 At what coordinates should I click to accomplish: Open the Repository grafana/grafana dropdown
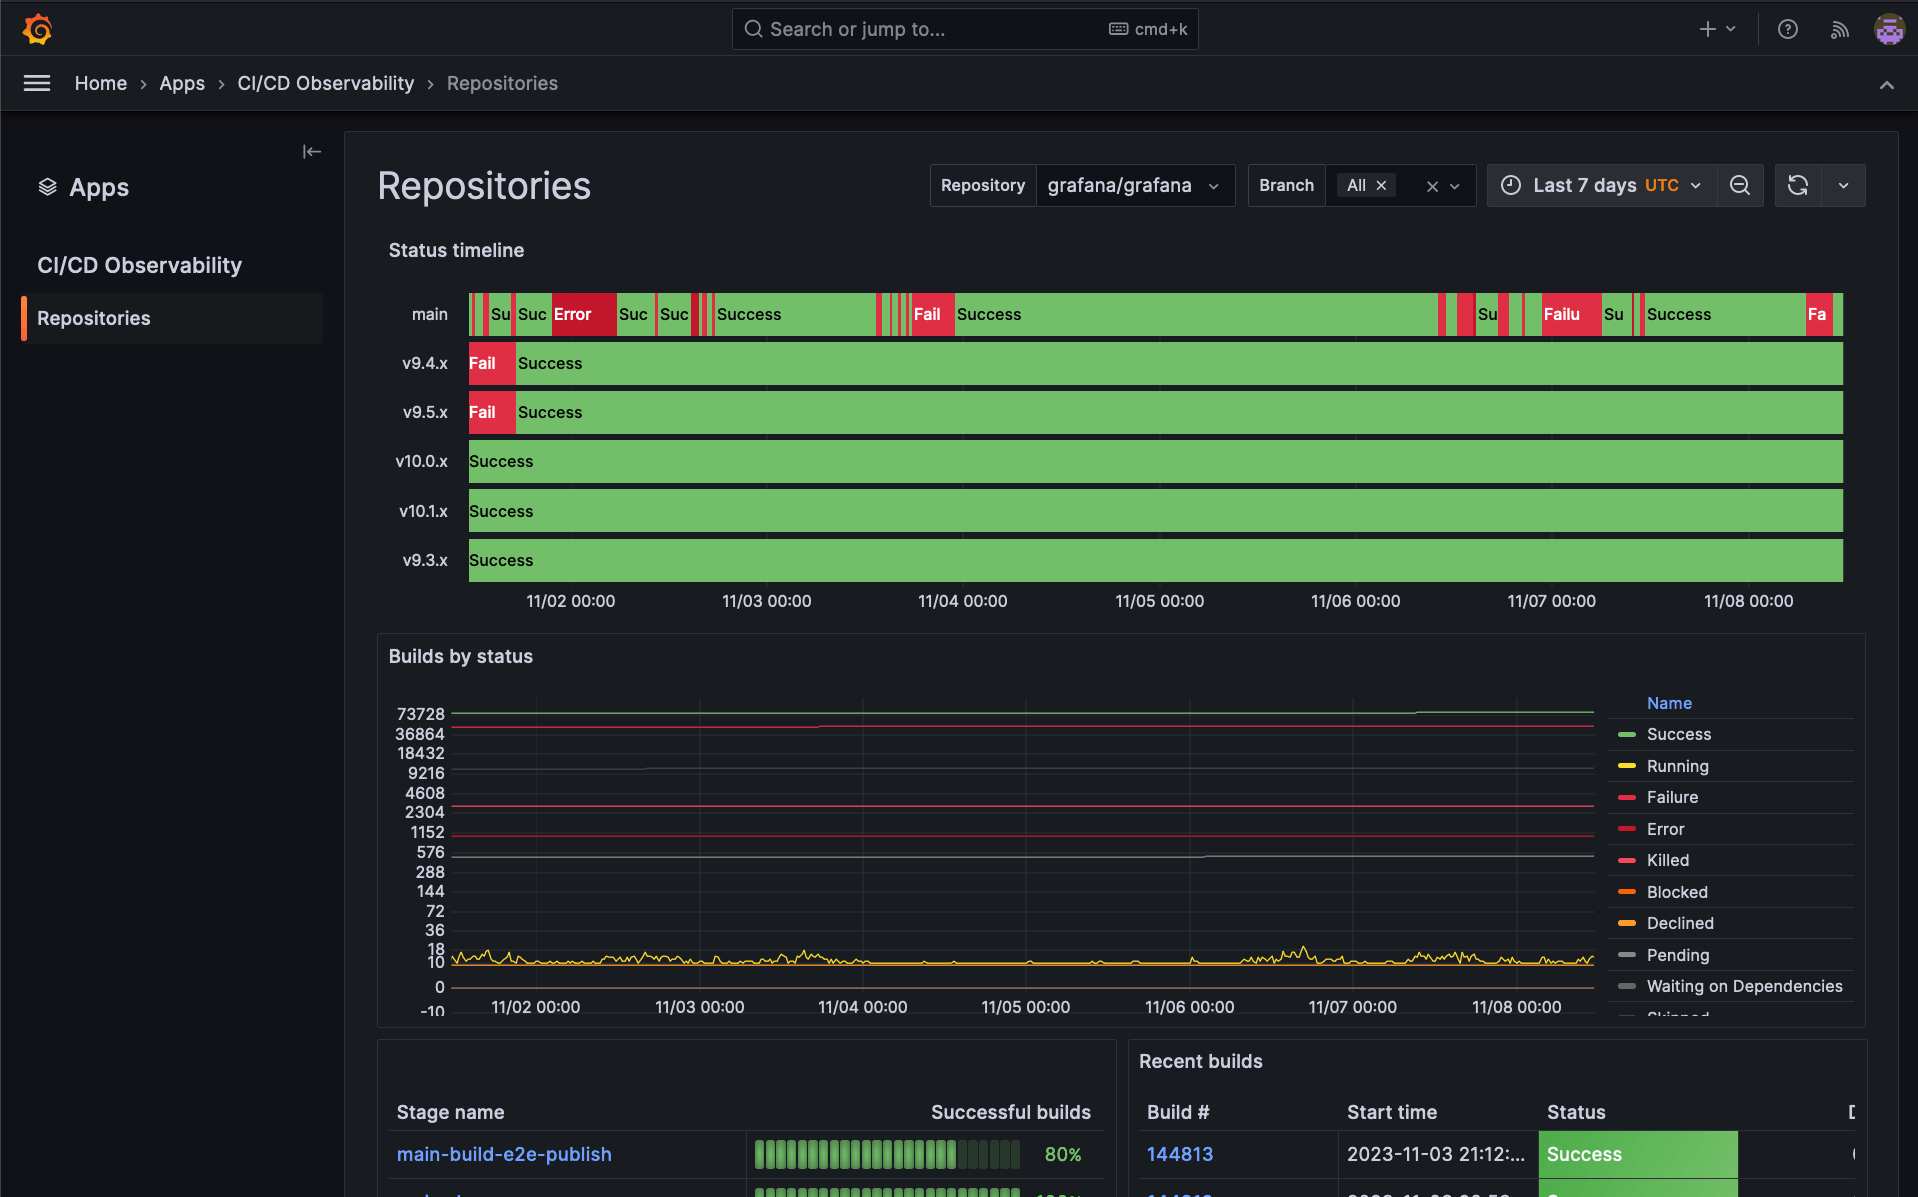[x=1135, y=185]
